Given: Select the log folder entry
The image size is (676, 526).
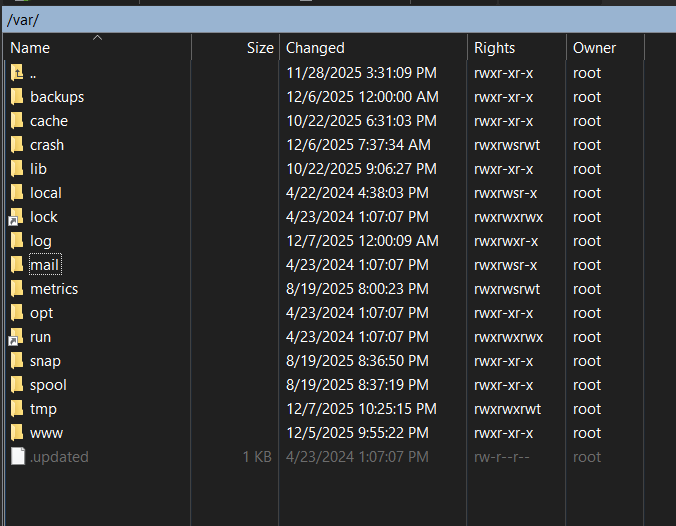Looking at the screenshot, I should click(x=40, y=241).
